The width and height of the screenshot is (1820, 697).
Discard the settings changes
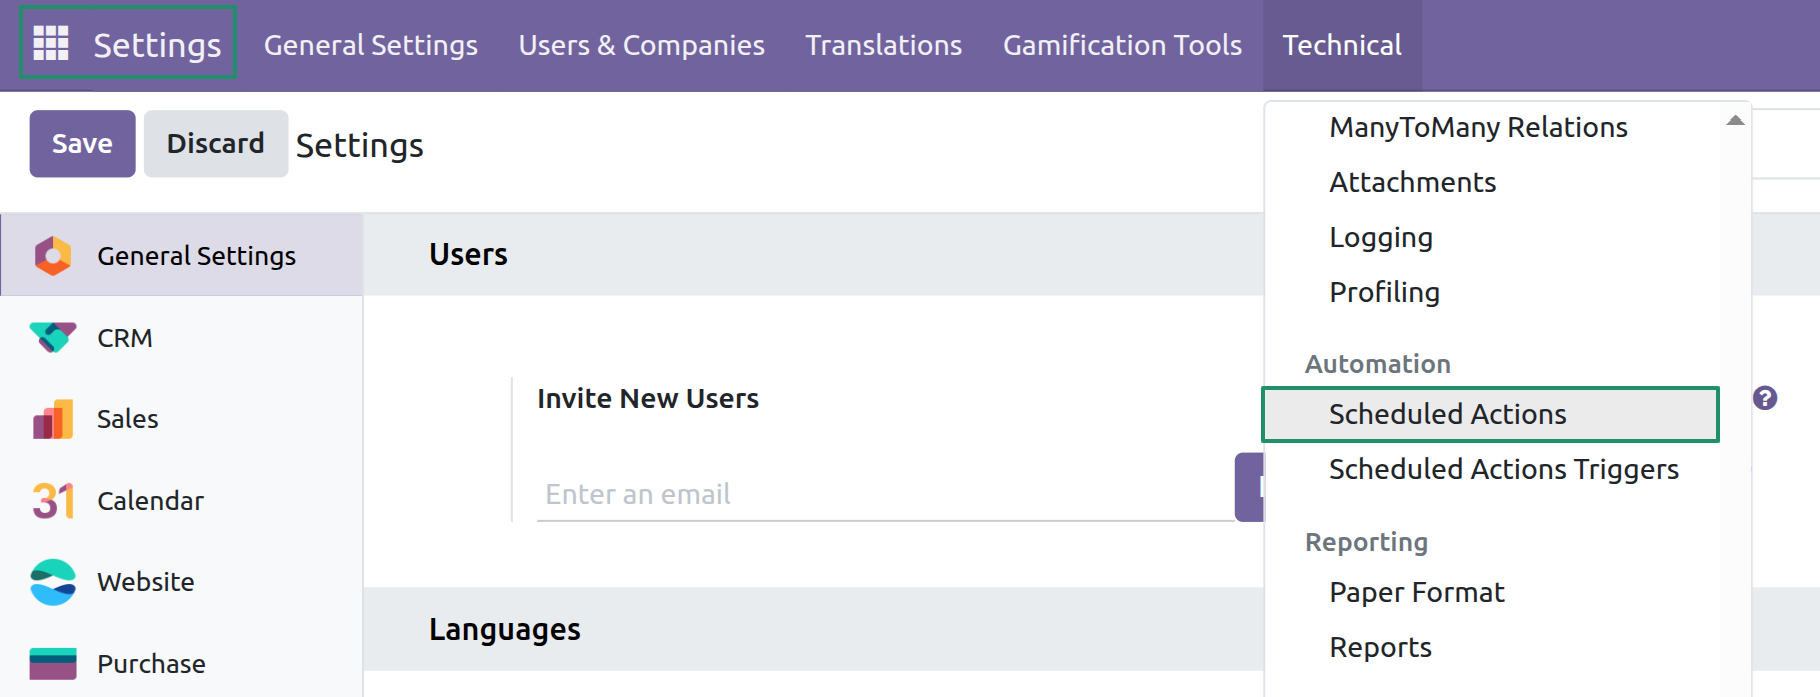tap(216, 144)
